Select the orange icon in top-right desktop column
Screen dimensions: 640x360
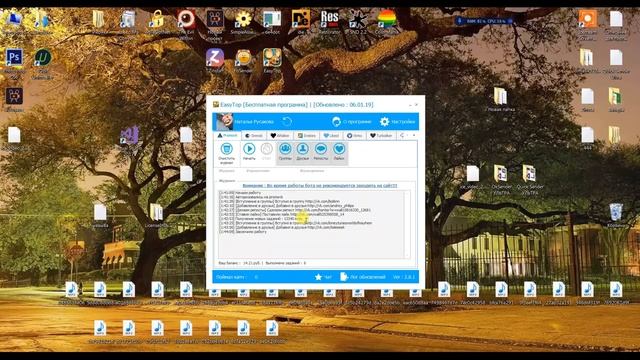pyautogui.click(x=588, y=20)
